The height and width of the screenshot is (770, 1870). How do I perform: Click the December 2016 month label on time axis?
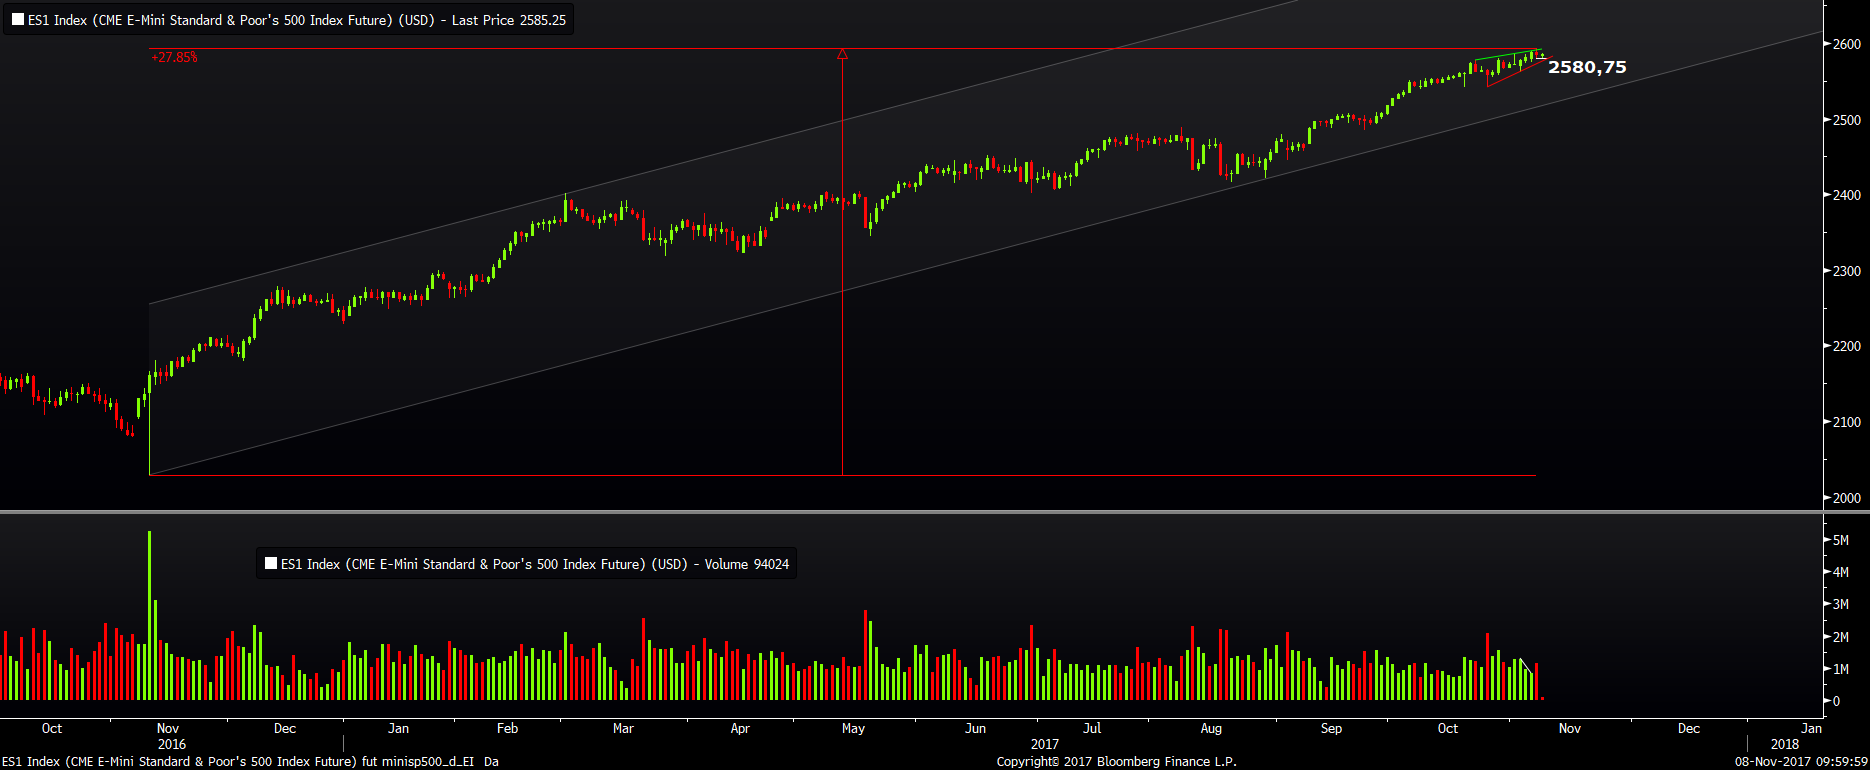[x=285, y=728]
